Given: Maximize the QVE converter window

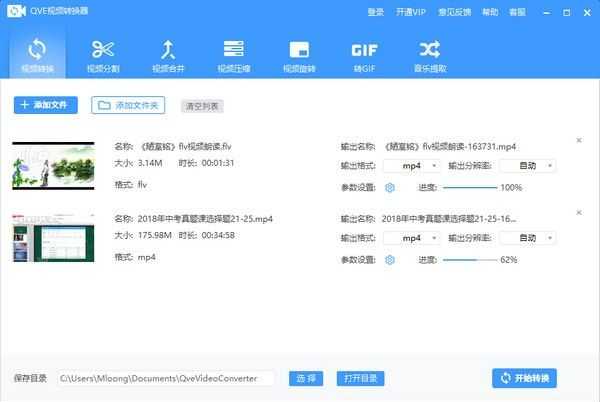Looking at the screenshot, I should click(567, 13).
